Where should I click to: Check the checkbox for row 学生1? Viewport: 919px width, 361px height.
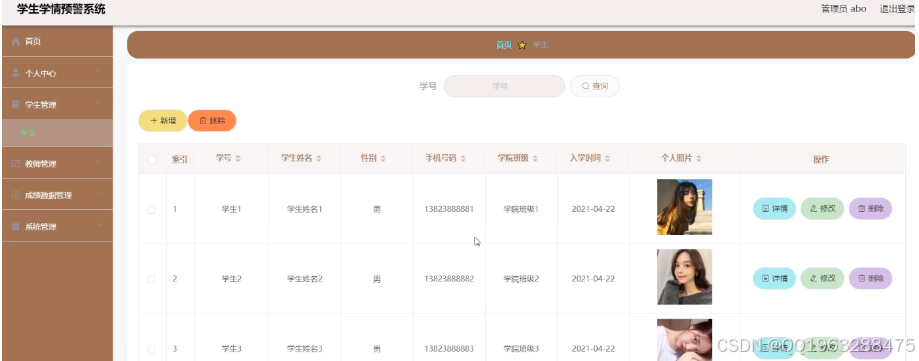(x=151, y=209)
